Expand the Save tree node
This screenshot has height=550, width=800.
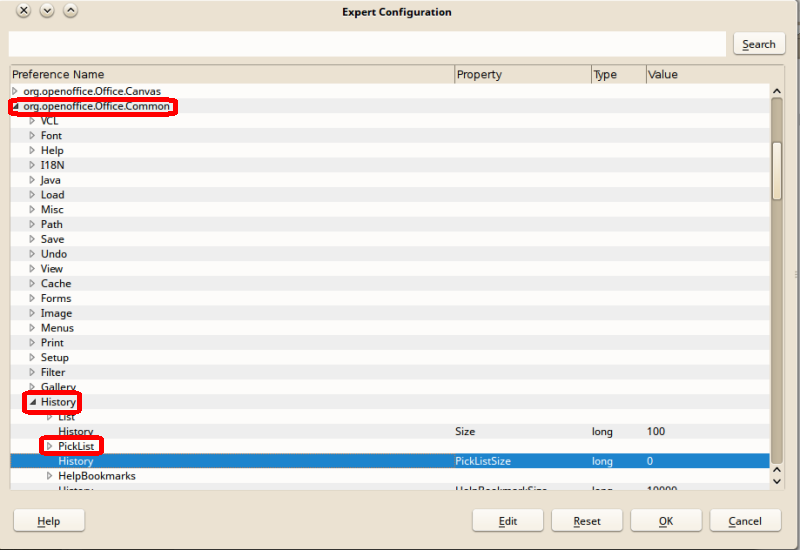[x=32, y=239]
